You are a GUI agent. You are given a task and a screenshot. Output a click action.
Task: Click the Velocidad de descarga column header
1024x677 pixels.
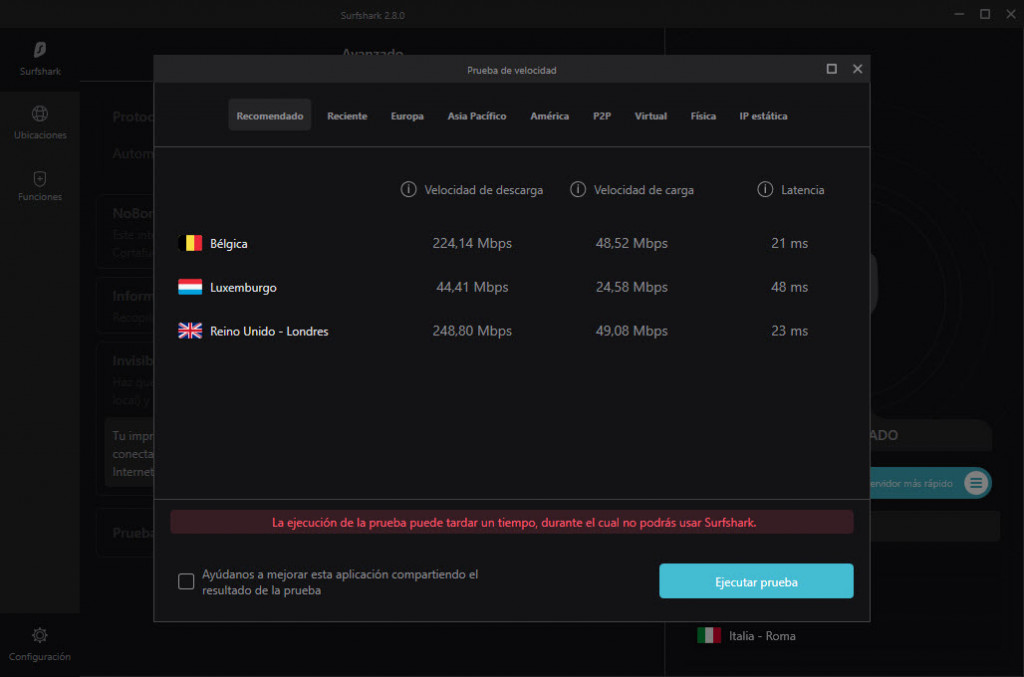[x=483, y=190]
